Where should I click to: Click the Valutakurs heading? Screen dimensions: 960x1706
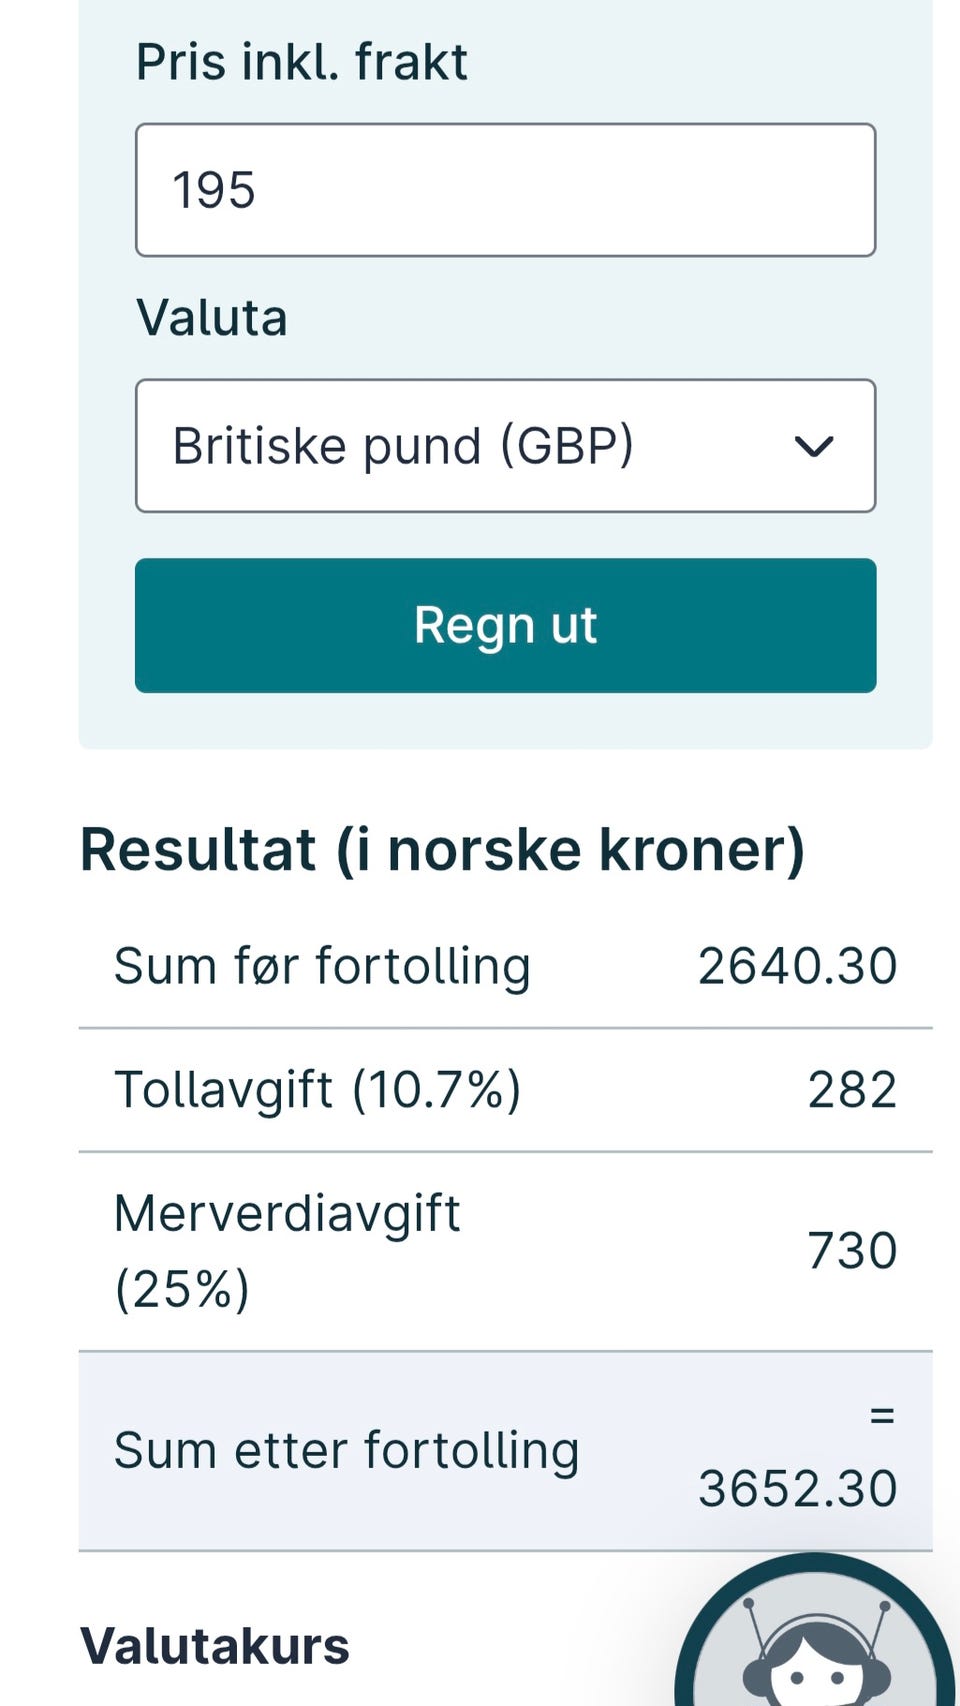(215, 1646)
